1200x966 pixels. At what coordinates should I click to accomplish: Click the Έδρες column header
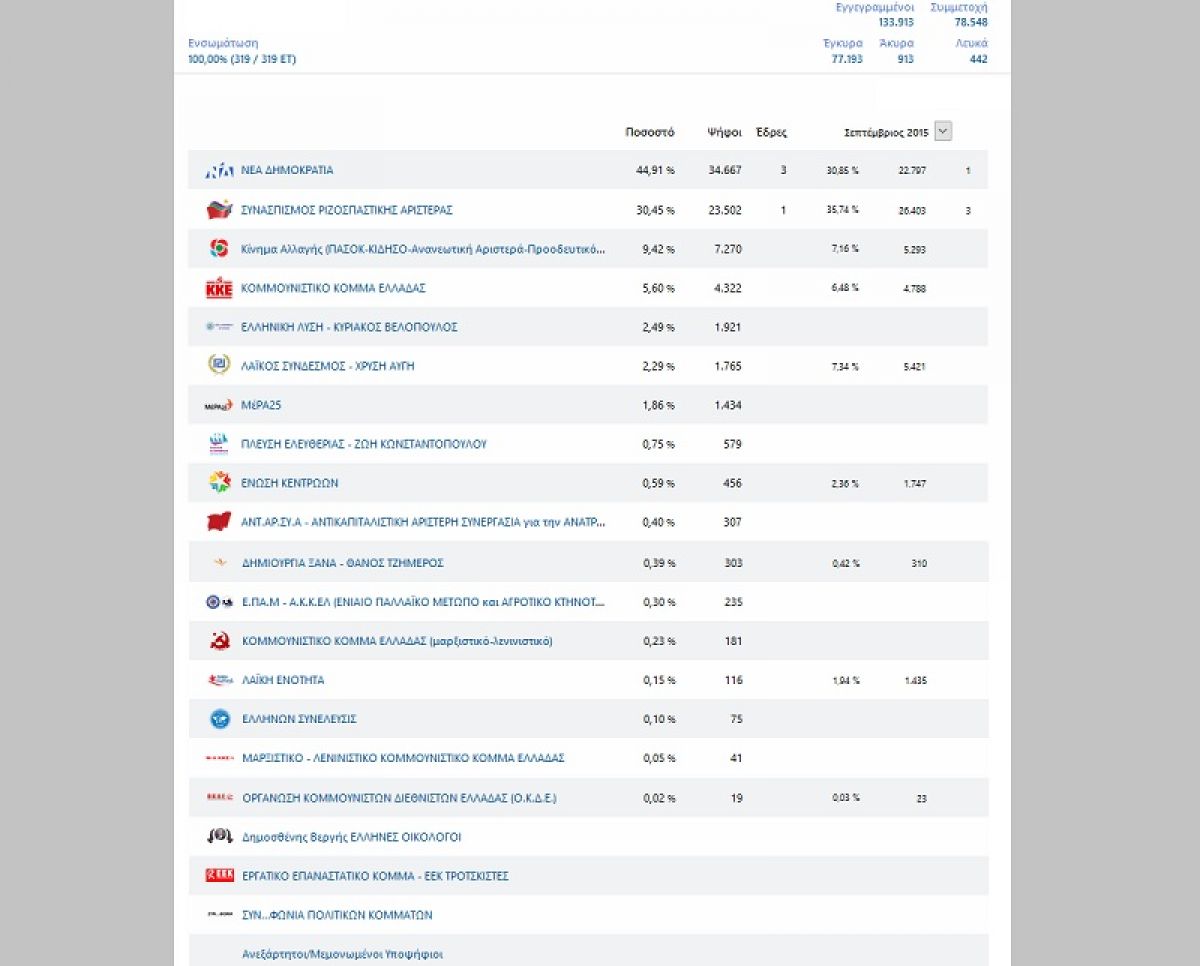(771, 132)
